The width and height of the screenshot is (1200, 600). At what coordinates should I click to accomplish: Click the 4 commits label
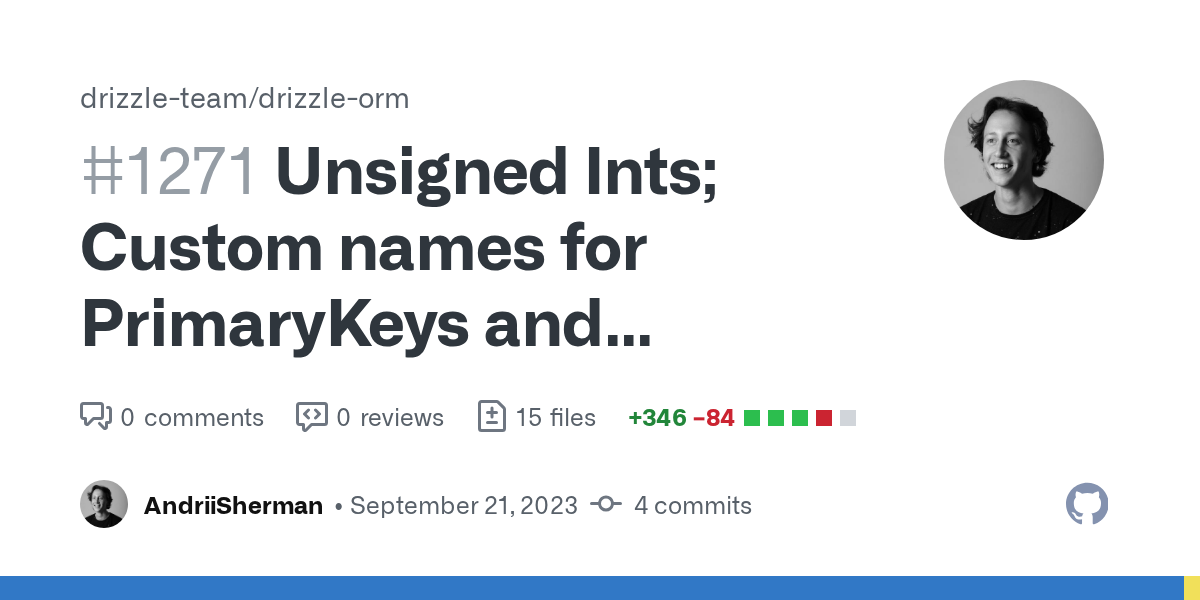(692, 506)
